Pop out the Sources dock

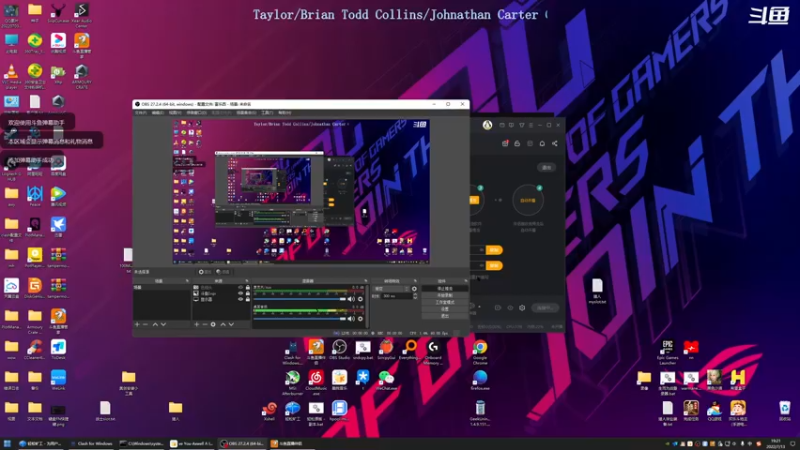coord(246,281)
